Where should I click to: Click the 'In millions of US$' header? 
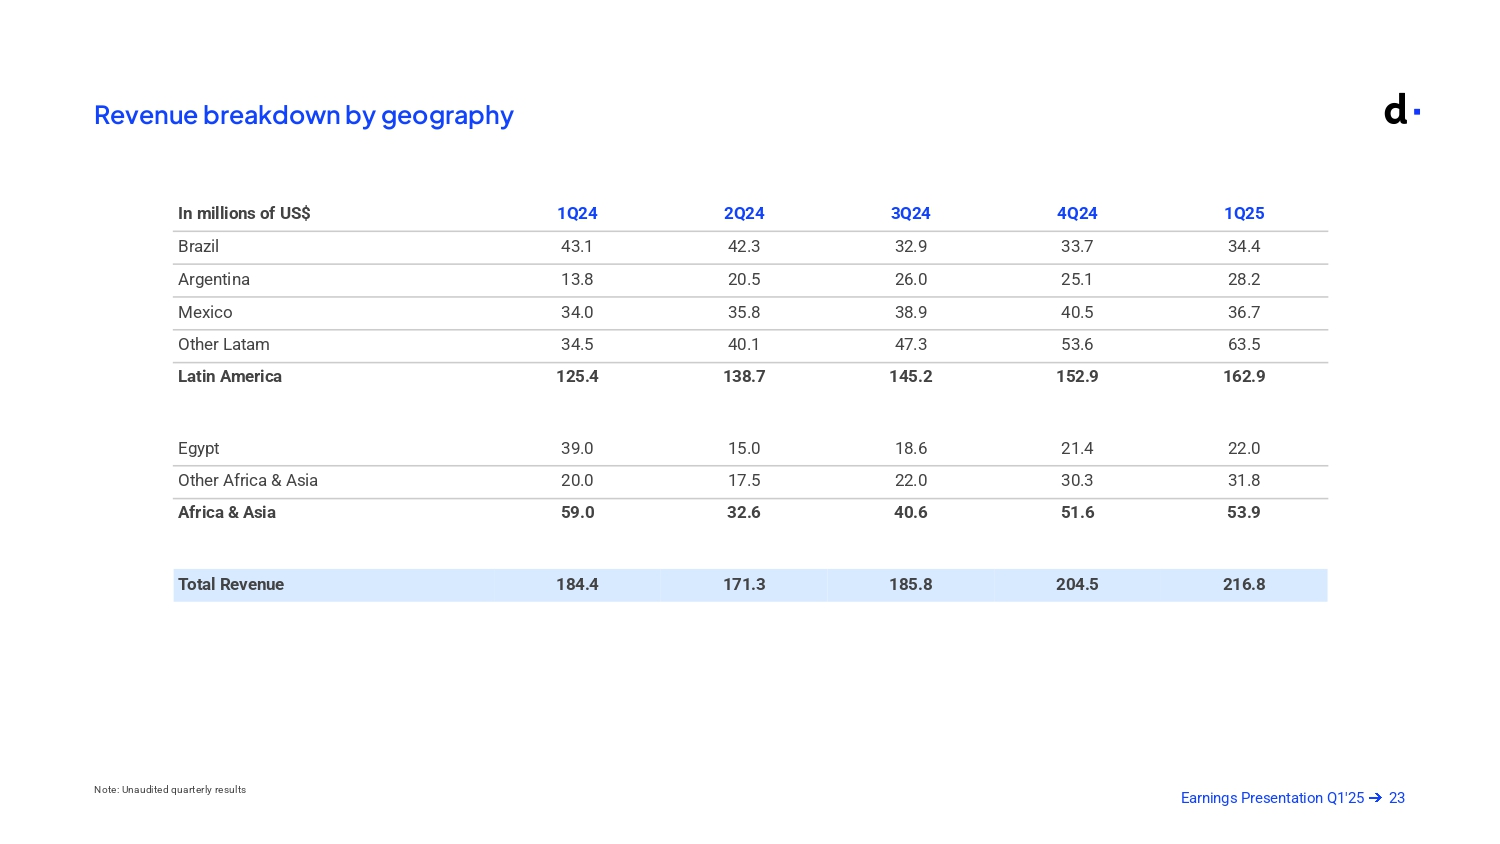(244, 213)
